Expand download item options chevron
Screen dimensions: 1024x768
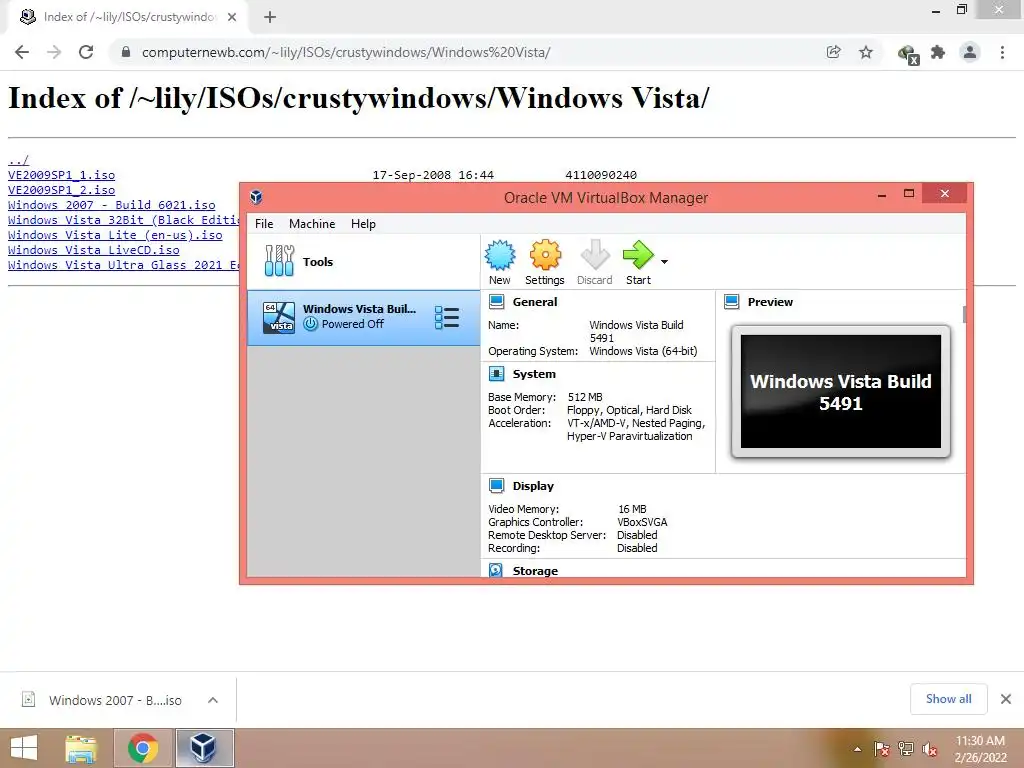213,700
